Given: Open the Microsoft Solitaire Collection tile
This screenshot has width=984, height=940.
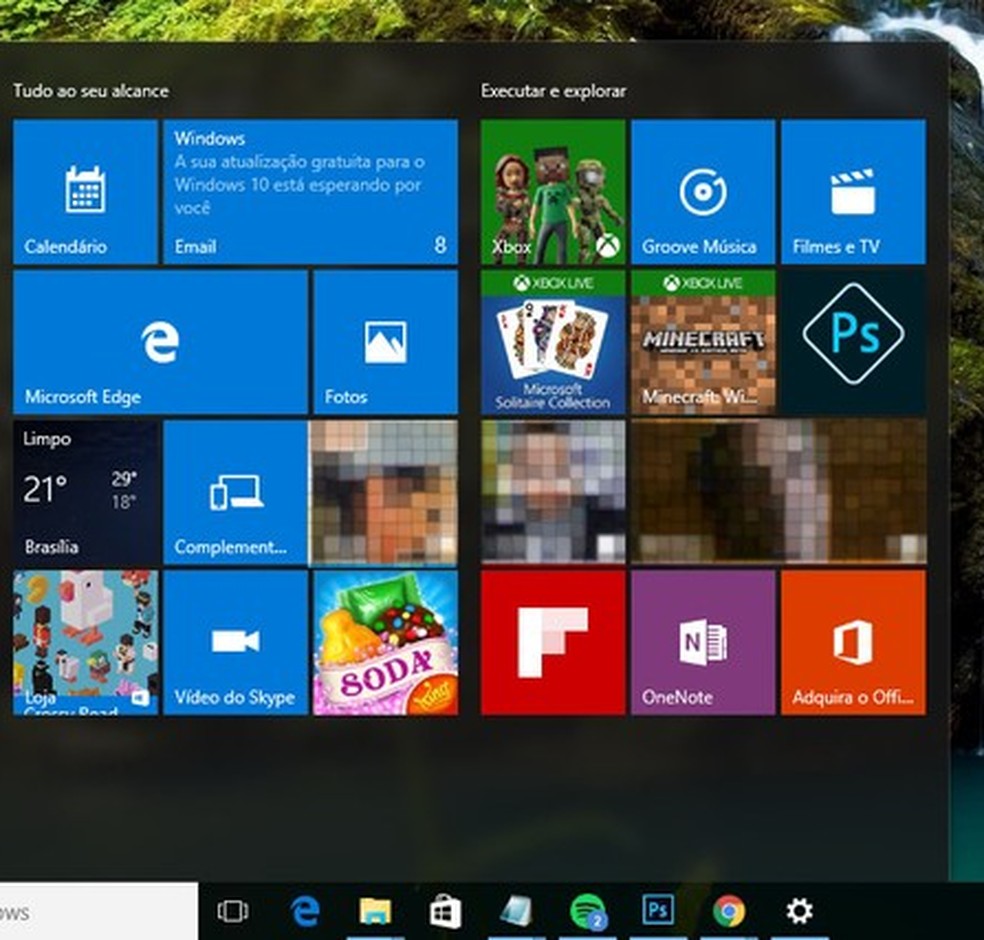Looking at the screenshot, I should click(x=553, y=342).
